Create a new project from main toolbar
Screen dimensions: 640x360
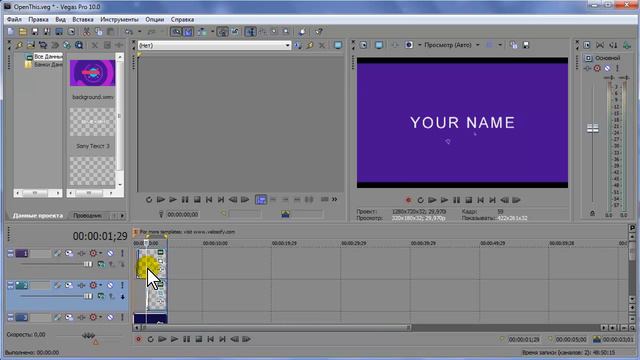coord(11,31)
